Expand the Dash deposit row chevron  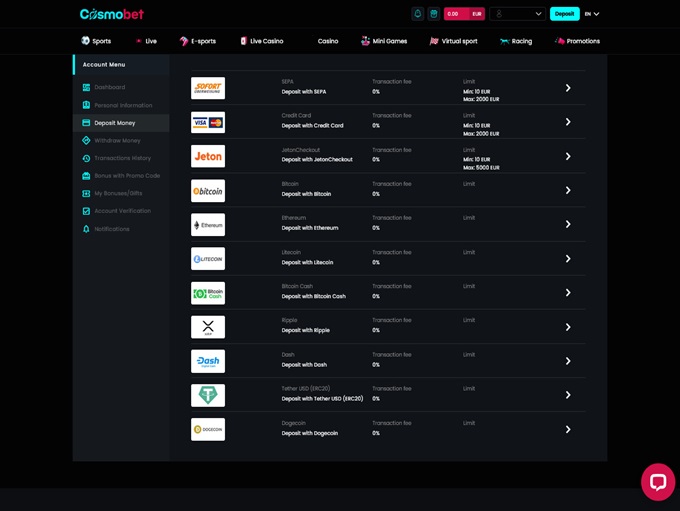pyautogui.click(x=568, y=361)
